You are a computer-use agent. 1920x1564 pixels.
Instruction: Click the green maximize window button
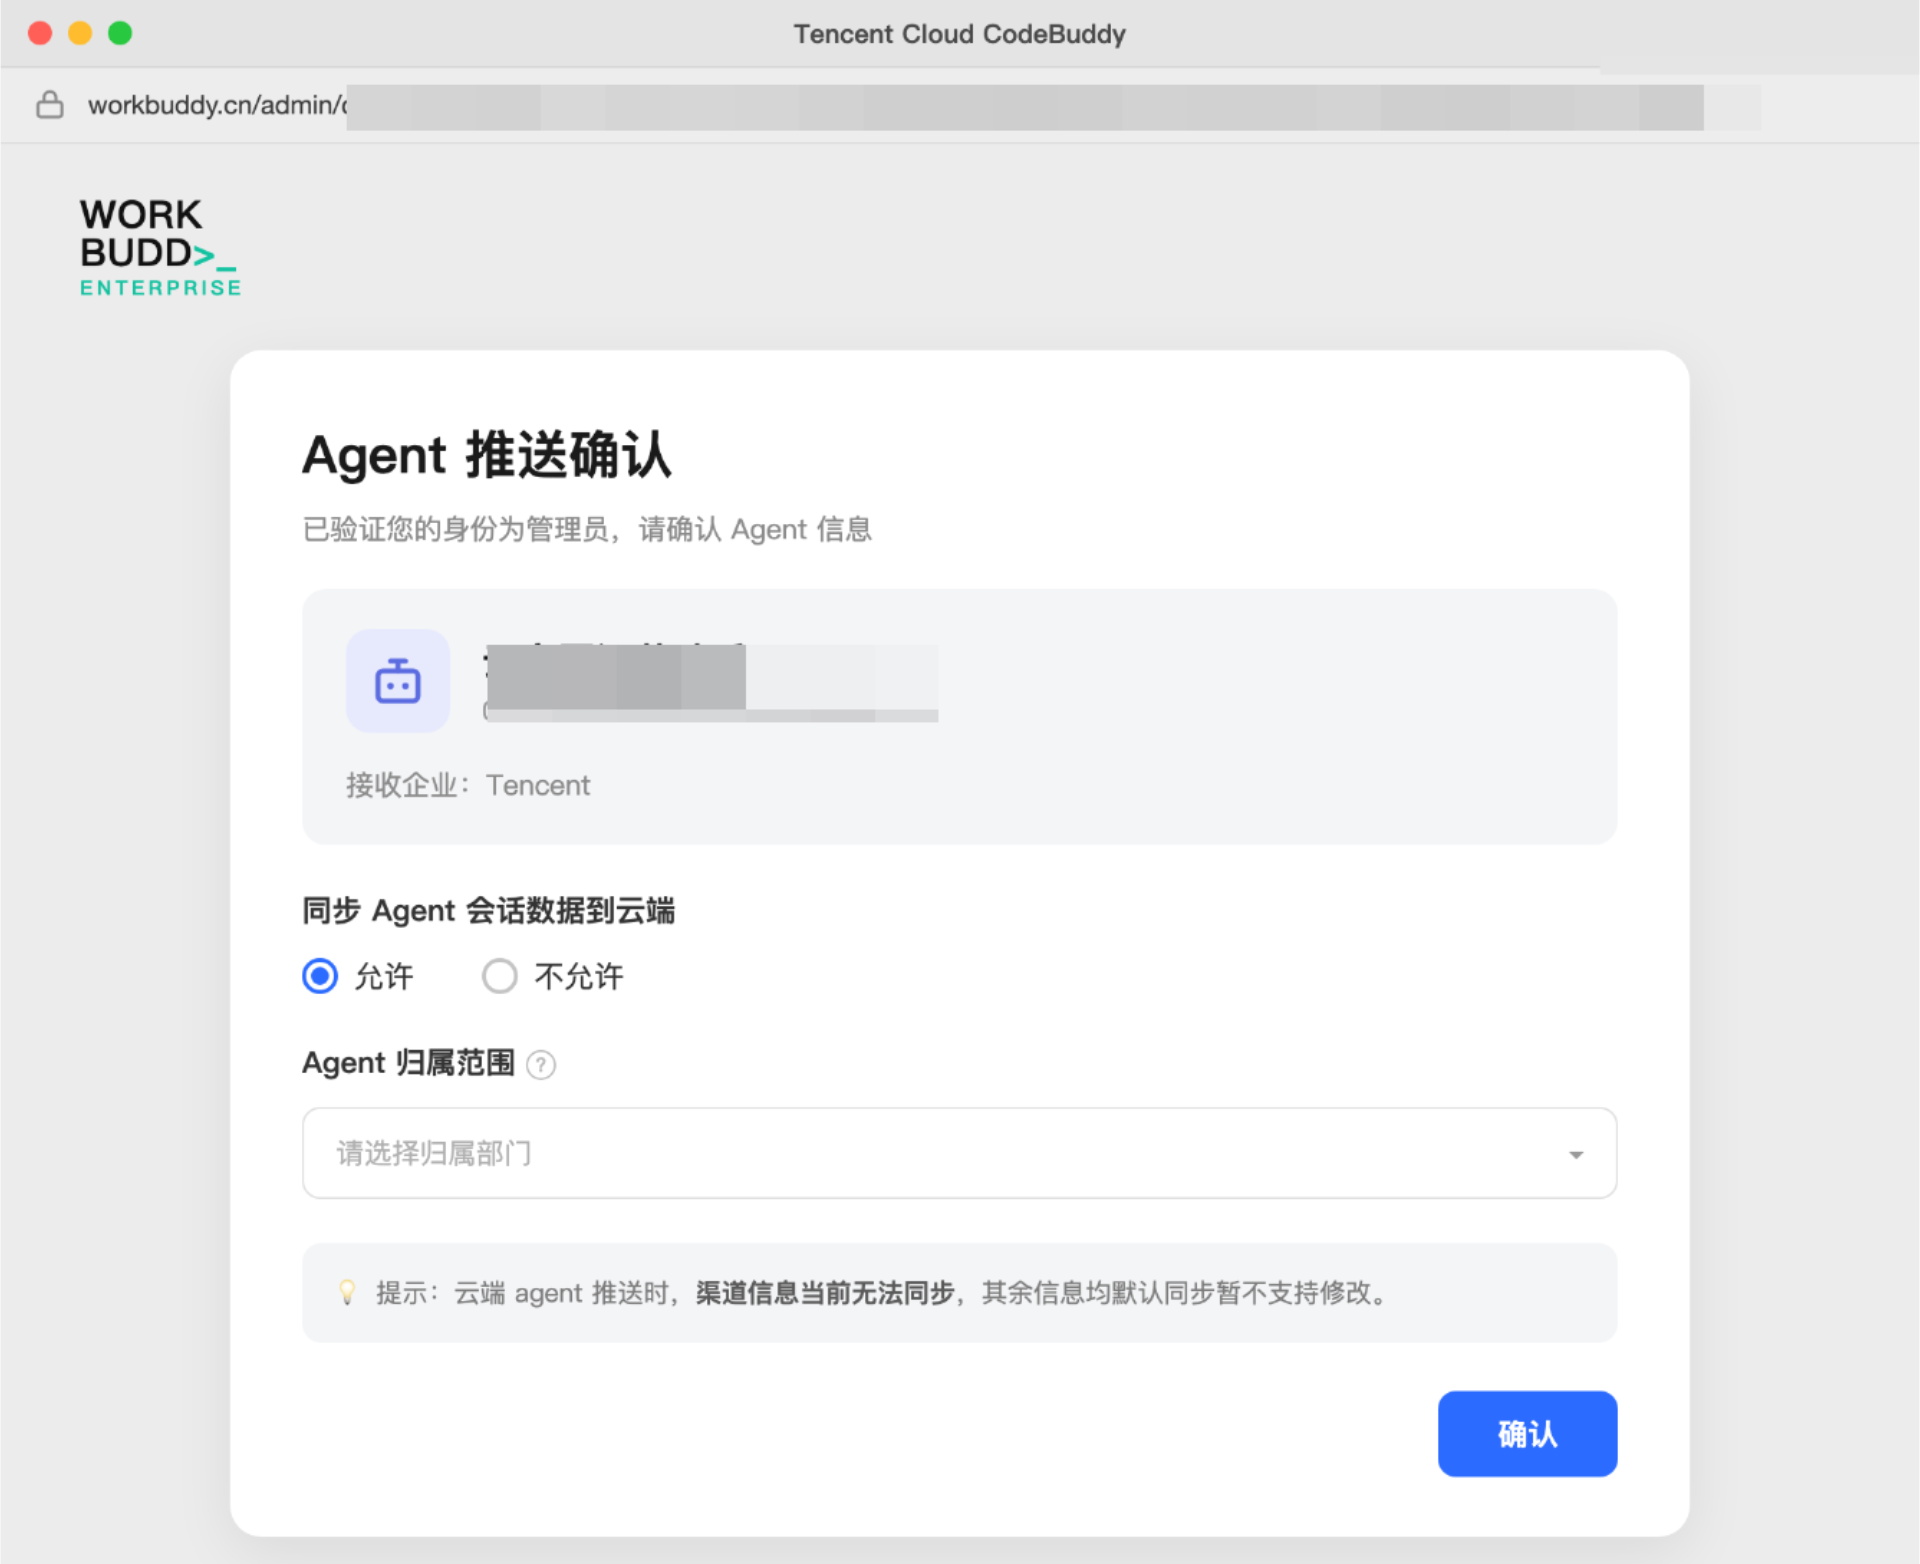120,33
